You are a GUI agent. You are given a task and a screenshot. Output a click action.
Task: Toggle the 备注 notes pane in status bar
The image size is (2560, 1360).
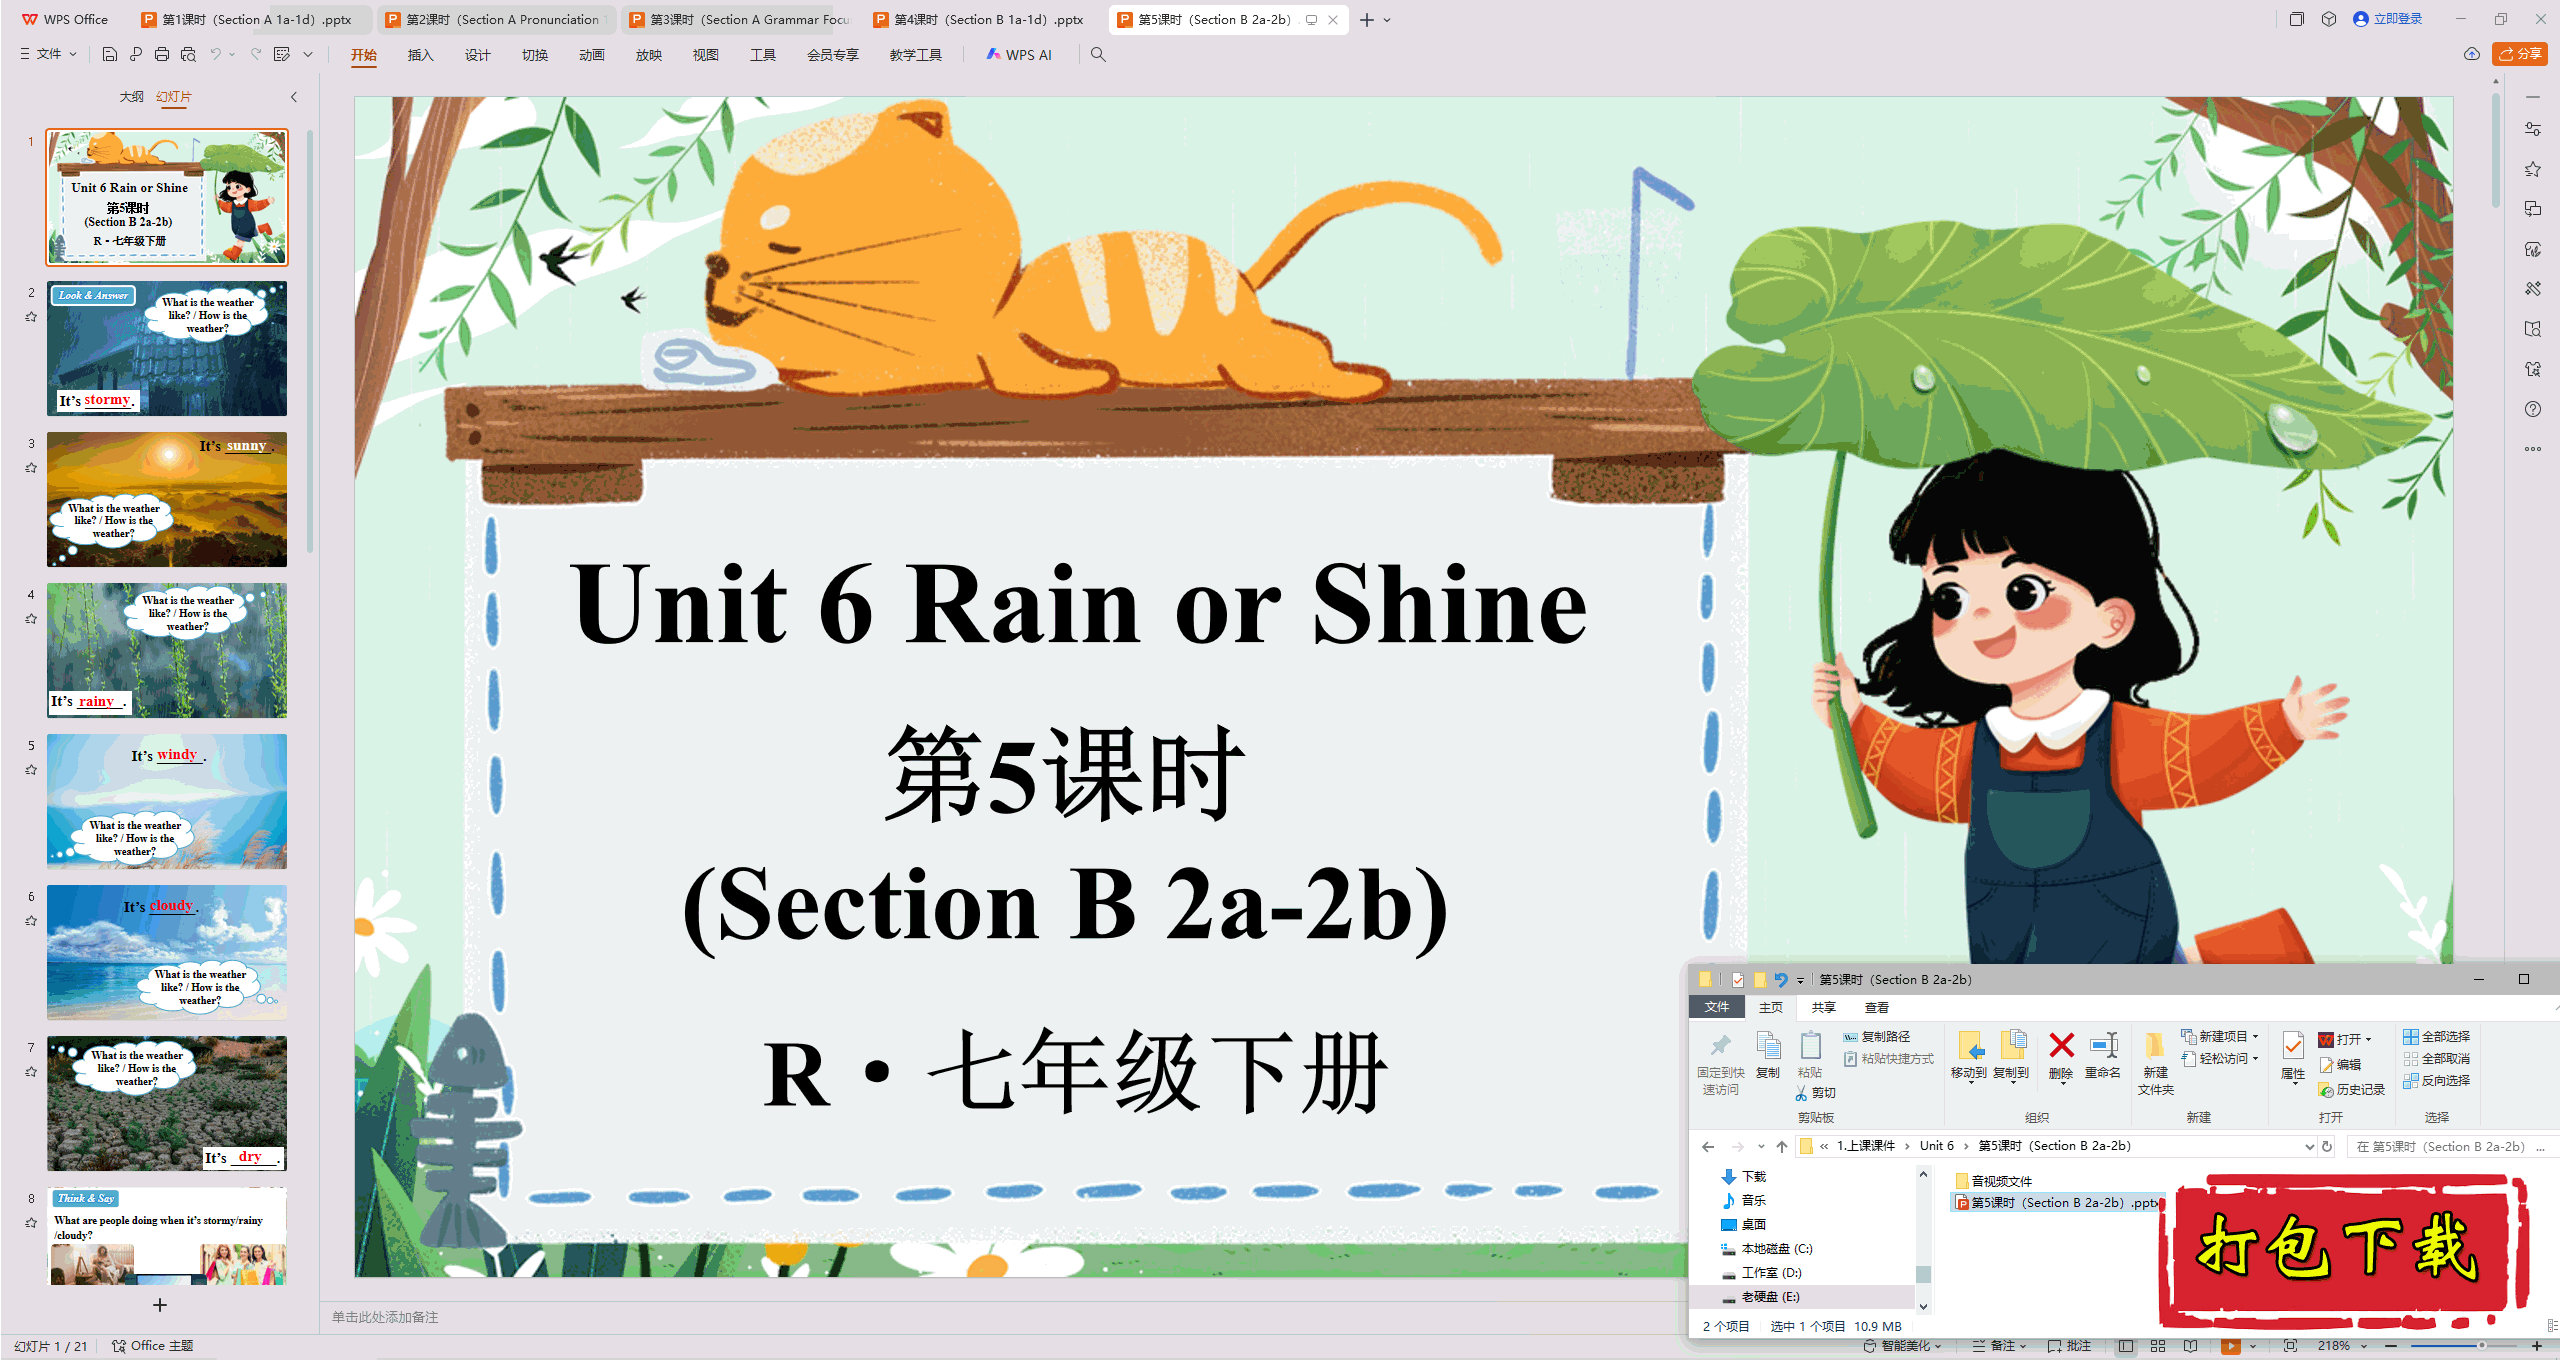[x=1999, y=1346]
